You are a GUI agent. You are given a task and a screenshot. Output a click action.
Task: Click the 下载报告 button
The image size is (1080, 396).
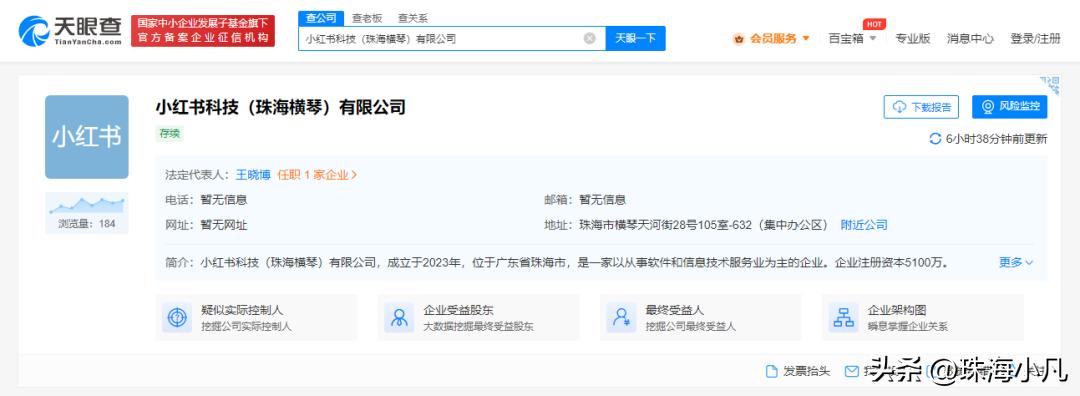coord(921,107)
